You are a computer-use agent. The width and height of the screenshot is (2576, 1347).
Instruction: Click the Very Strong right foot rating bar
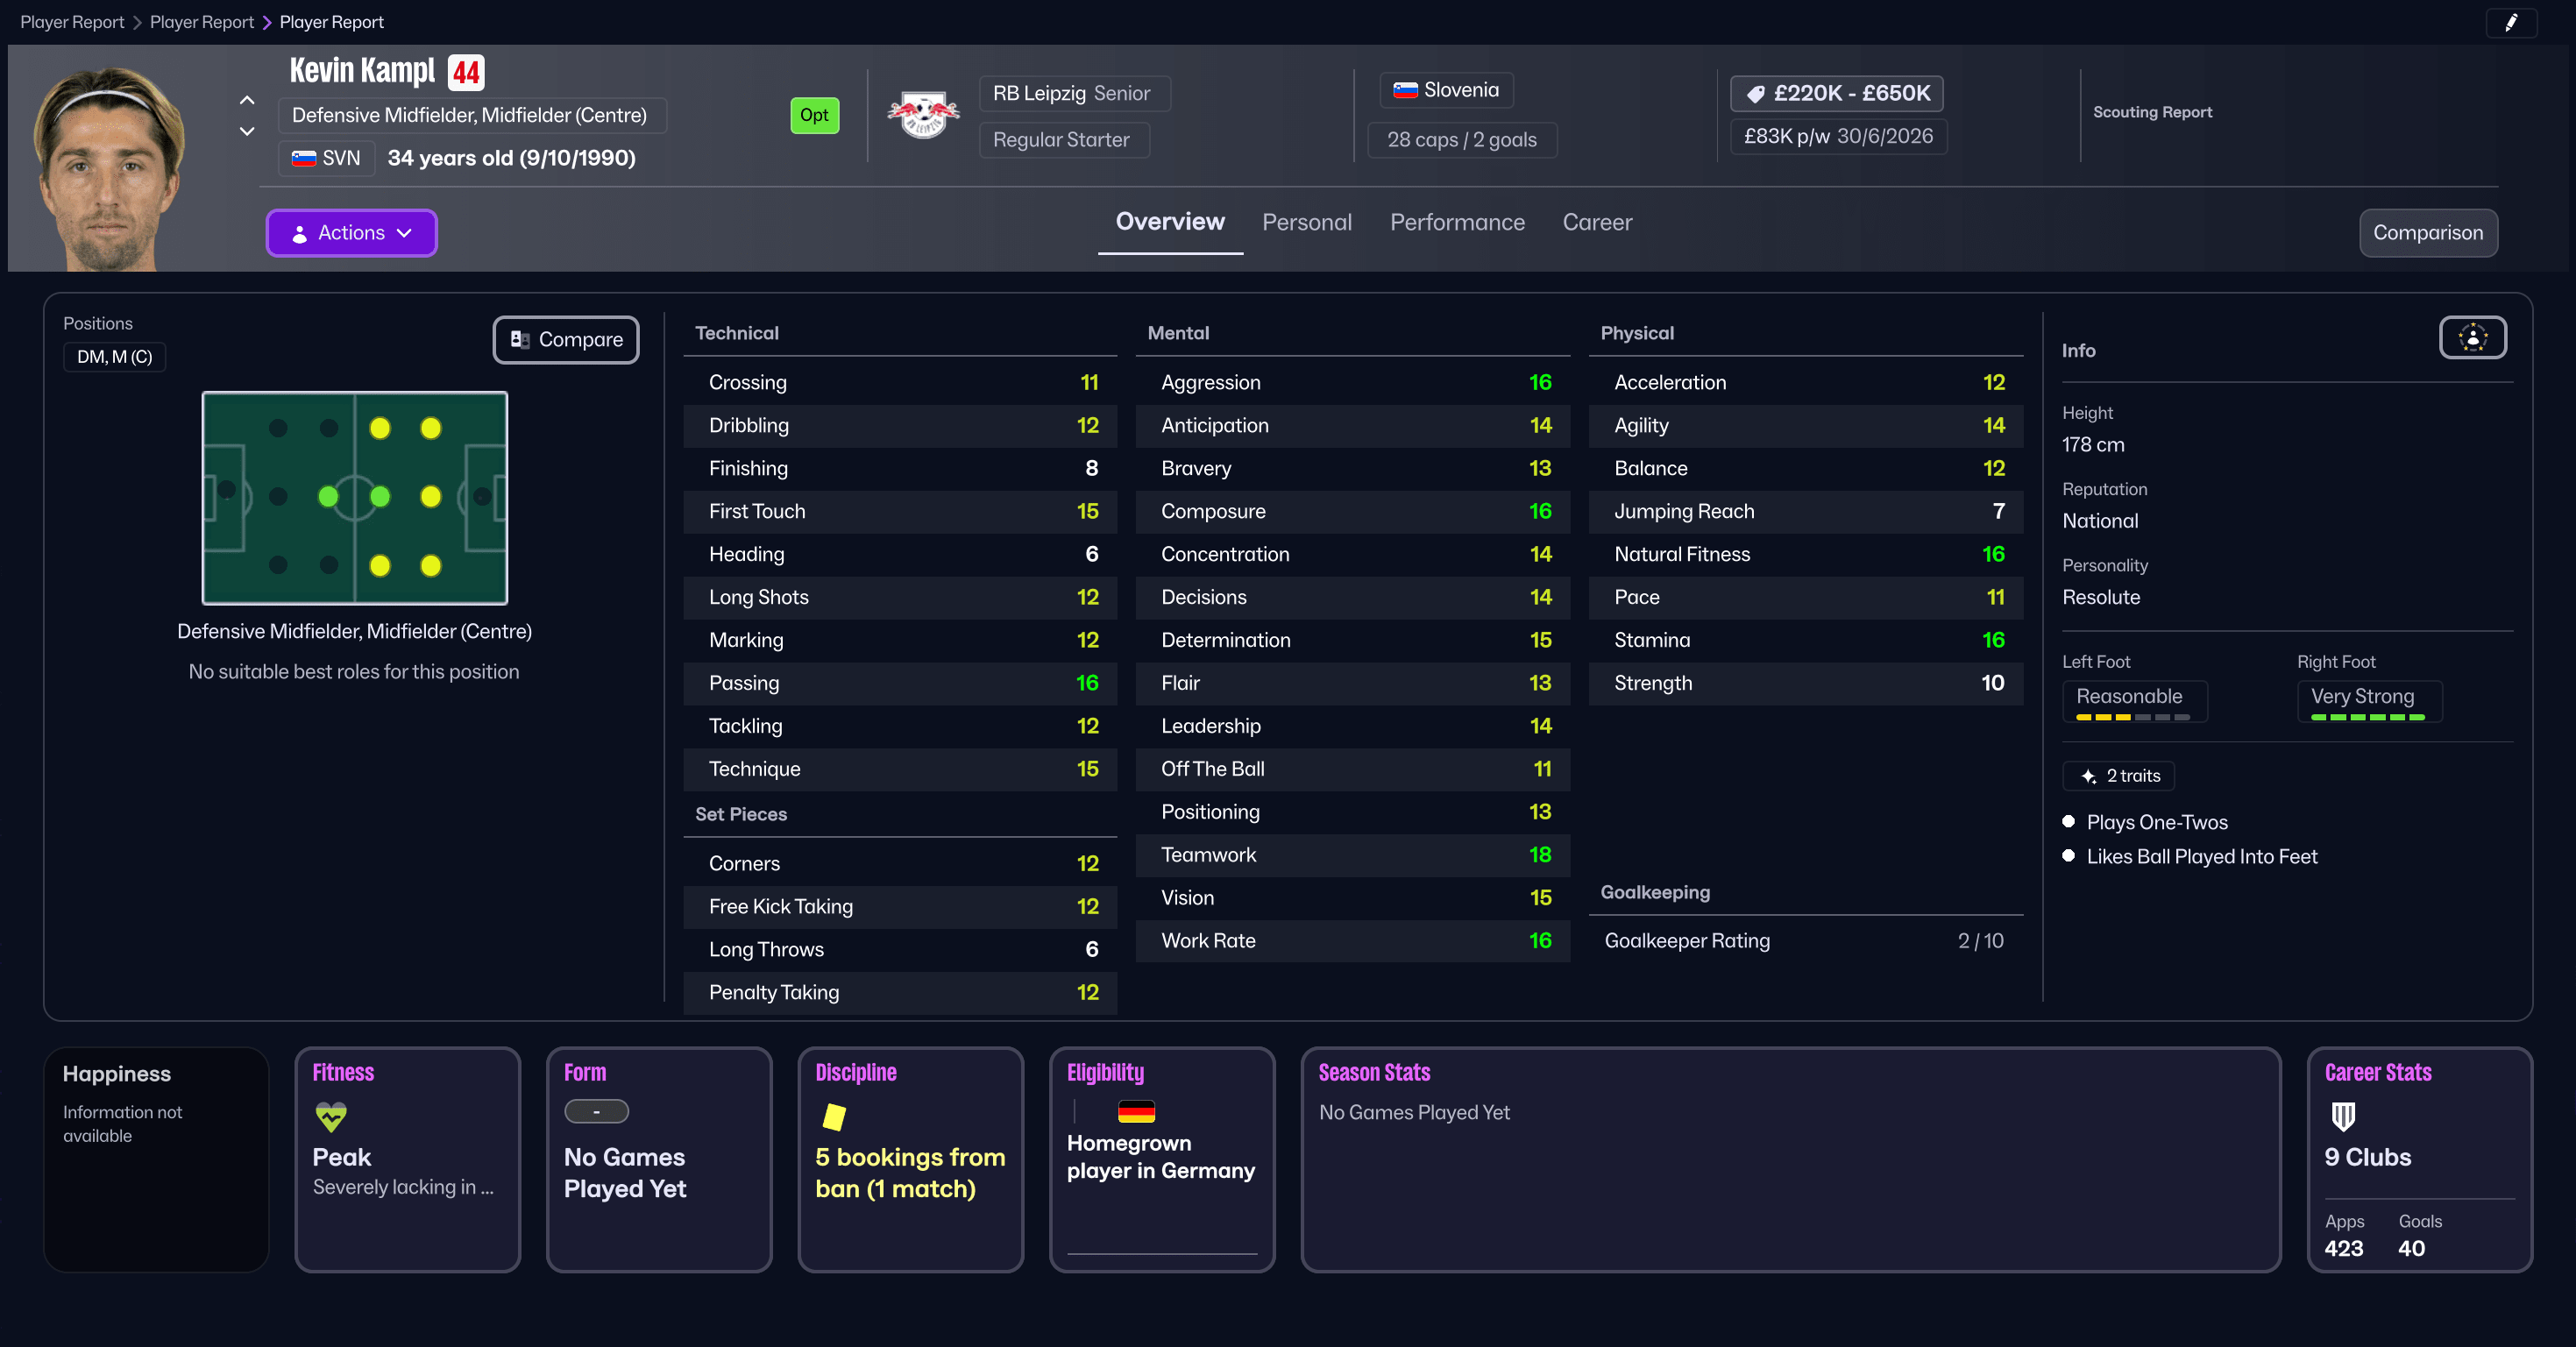(x=2367, y=716)
